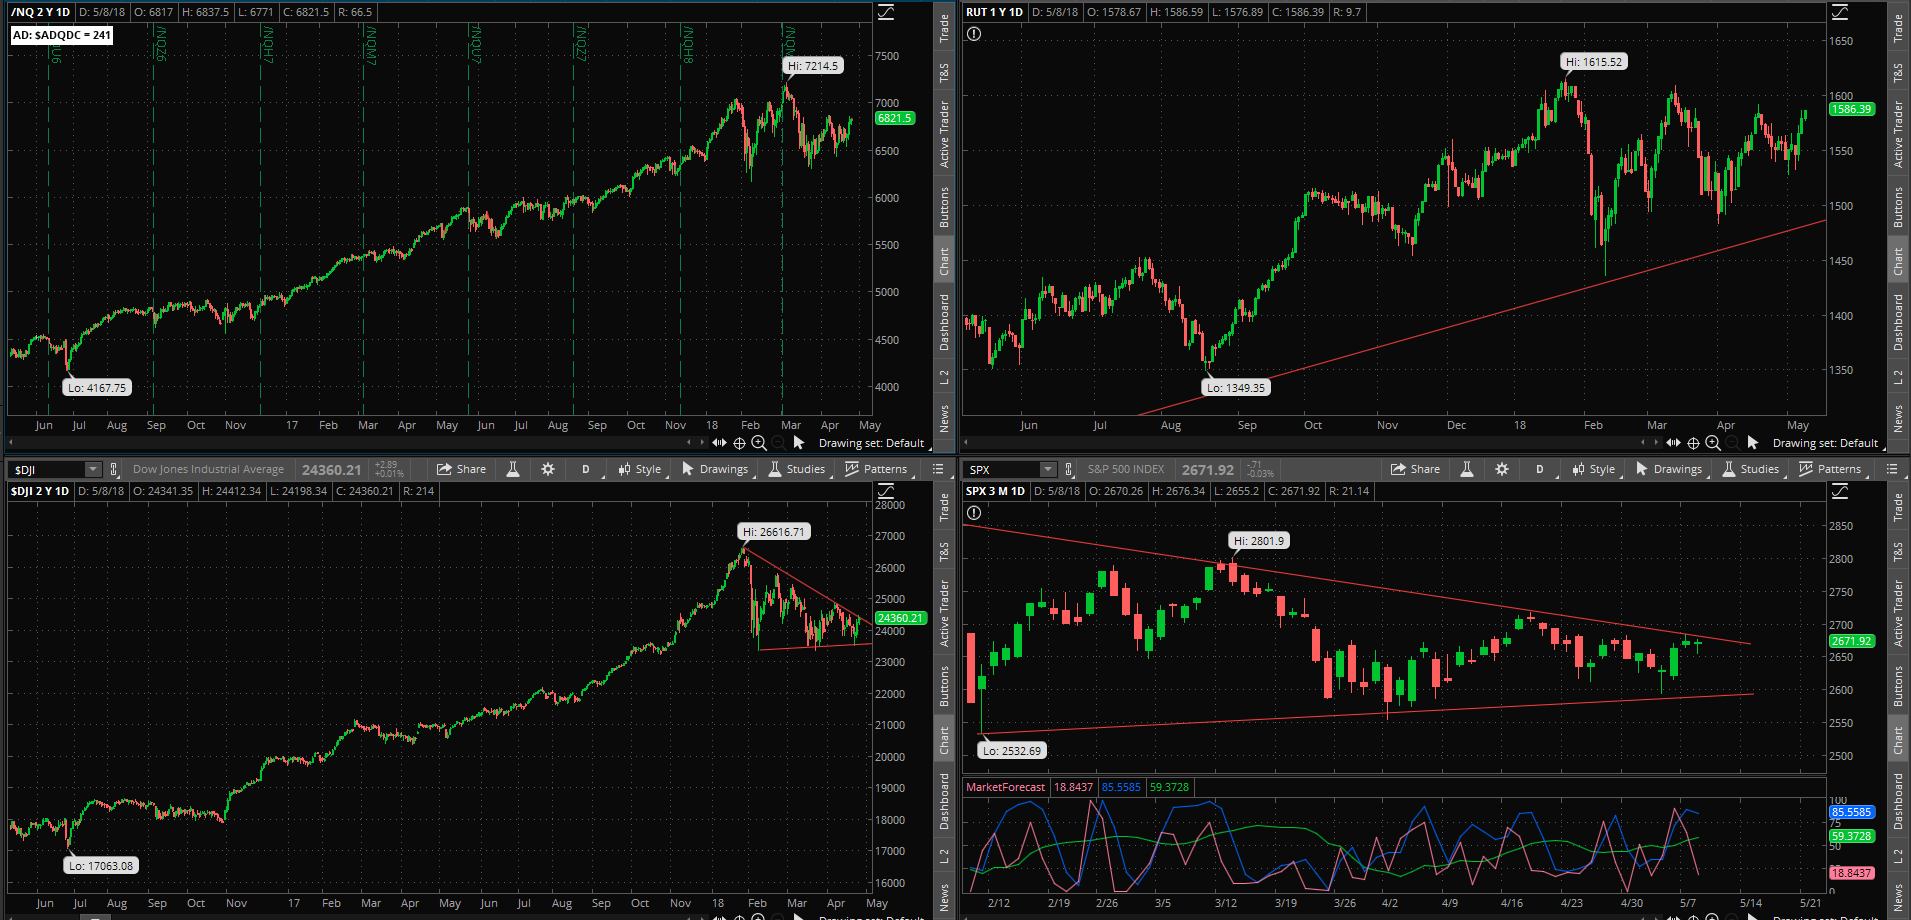Open the Drawings menu in the SPX toolbar
The width and height of the screenshot is (1911, 920).
1668,469
